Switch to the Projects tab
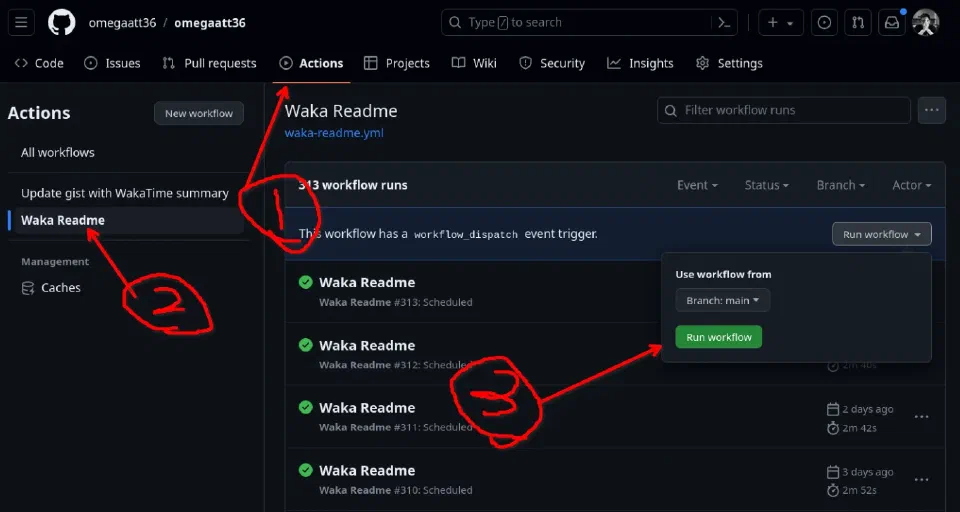Viewport: 960px width, 512px height. tap(397, 63)
